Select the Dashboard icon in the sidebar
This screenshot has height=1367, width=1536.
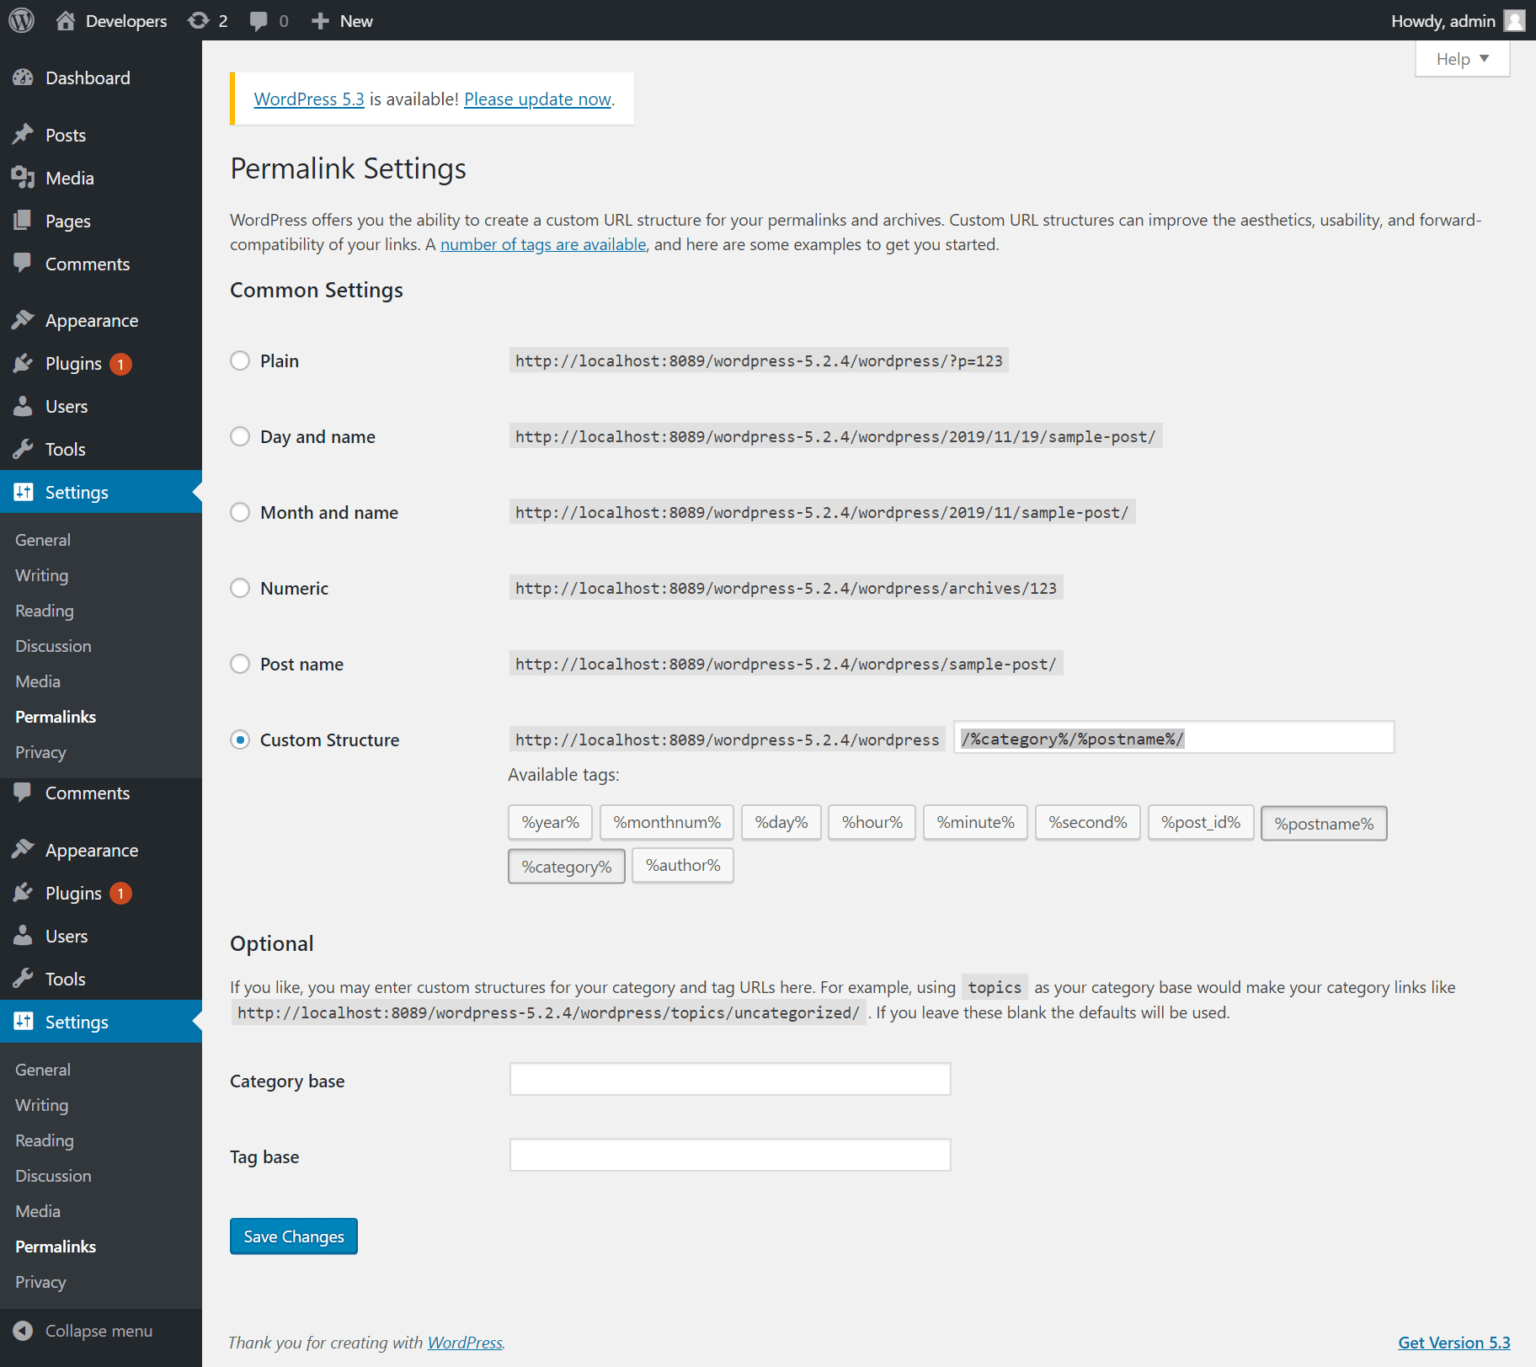tap(23, 77)
